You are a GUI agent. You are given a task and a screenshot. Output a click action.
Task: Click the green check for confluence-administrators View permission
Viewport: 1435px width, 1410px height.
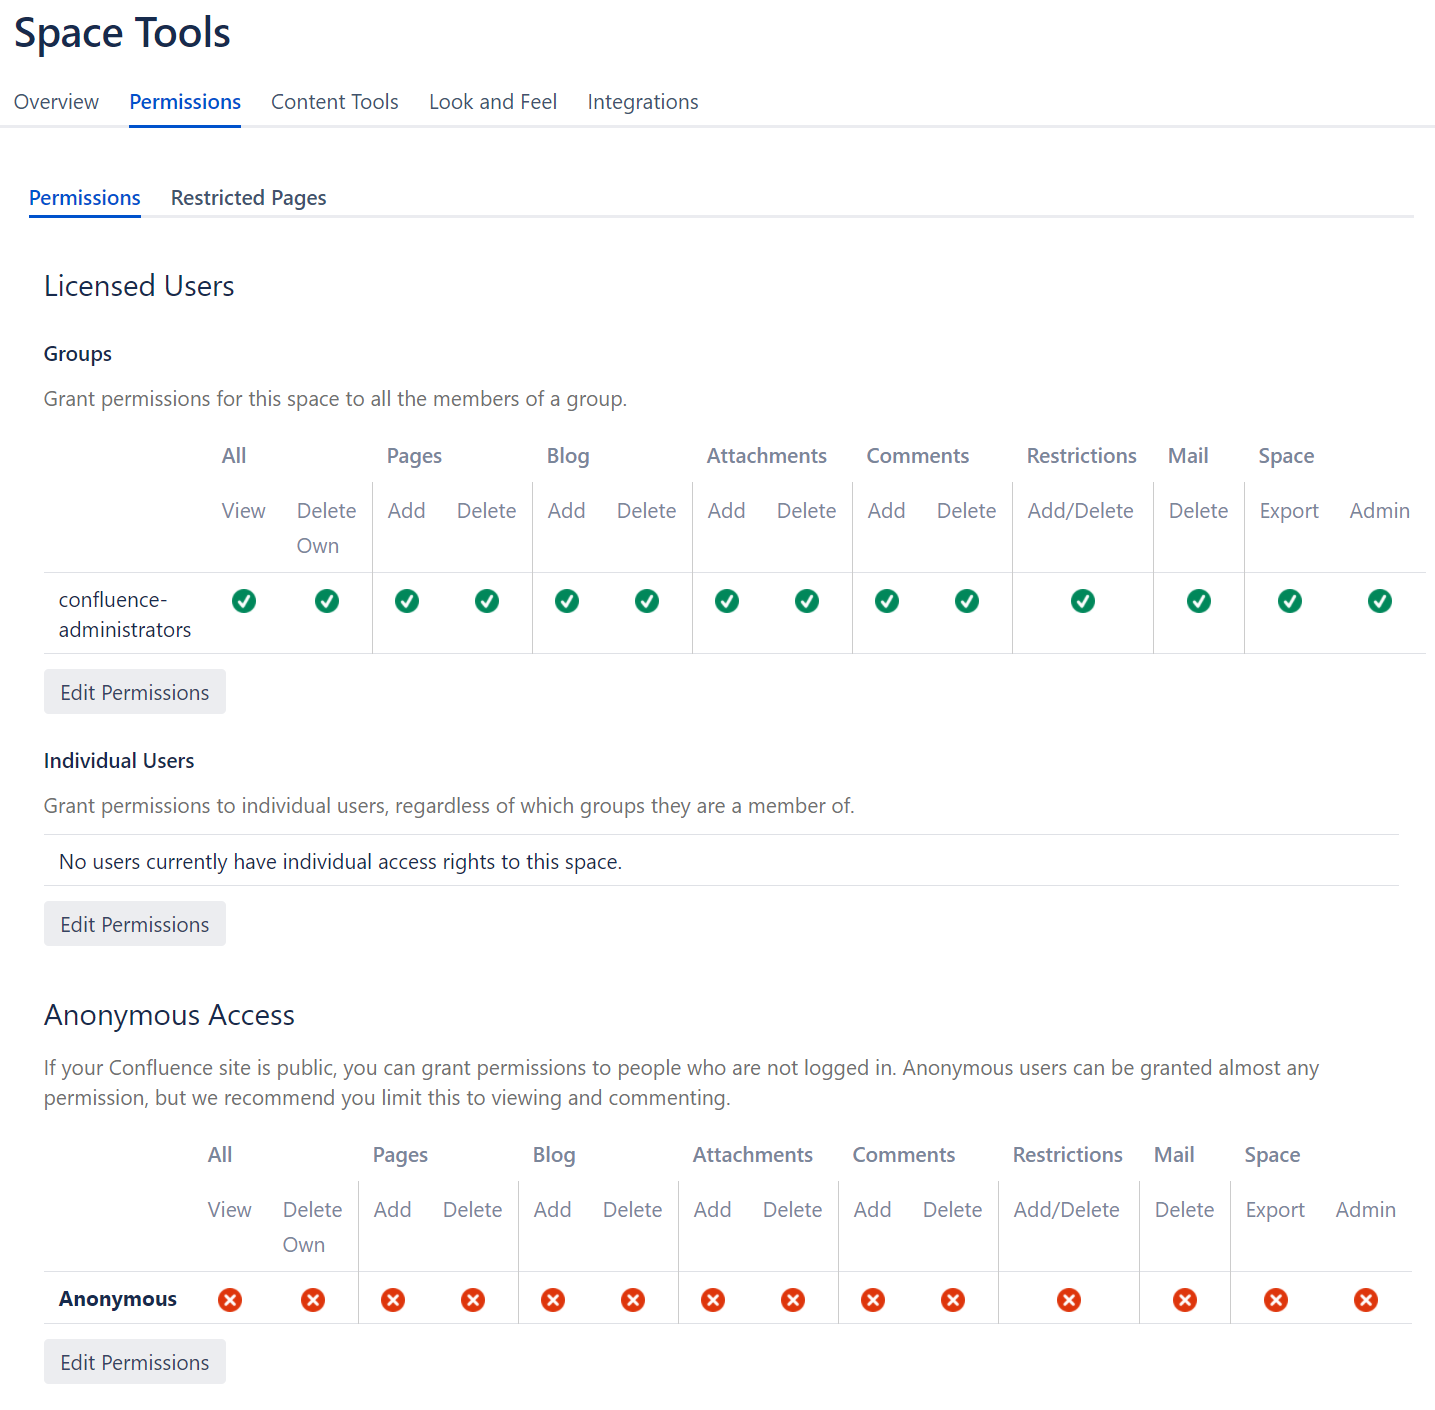[x=243, y=601]
